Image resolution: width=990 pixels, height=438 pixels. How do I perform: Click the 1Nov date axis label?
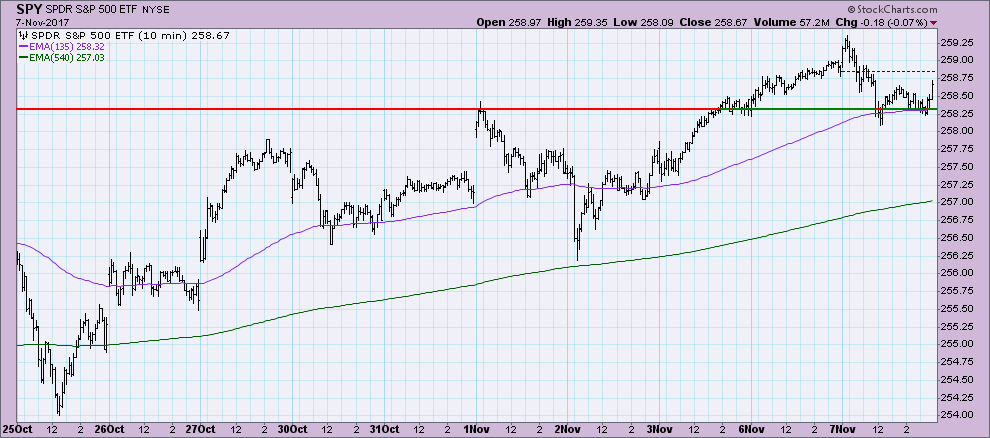(x=477, y=429)
